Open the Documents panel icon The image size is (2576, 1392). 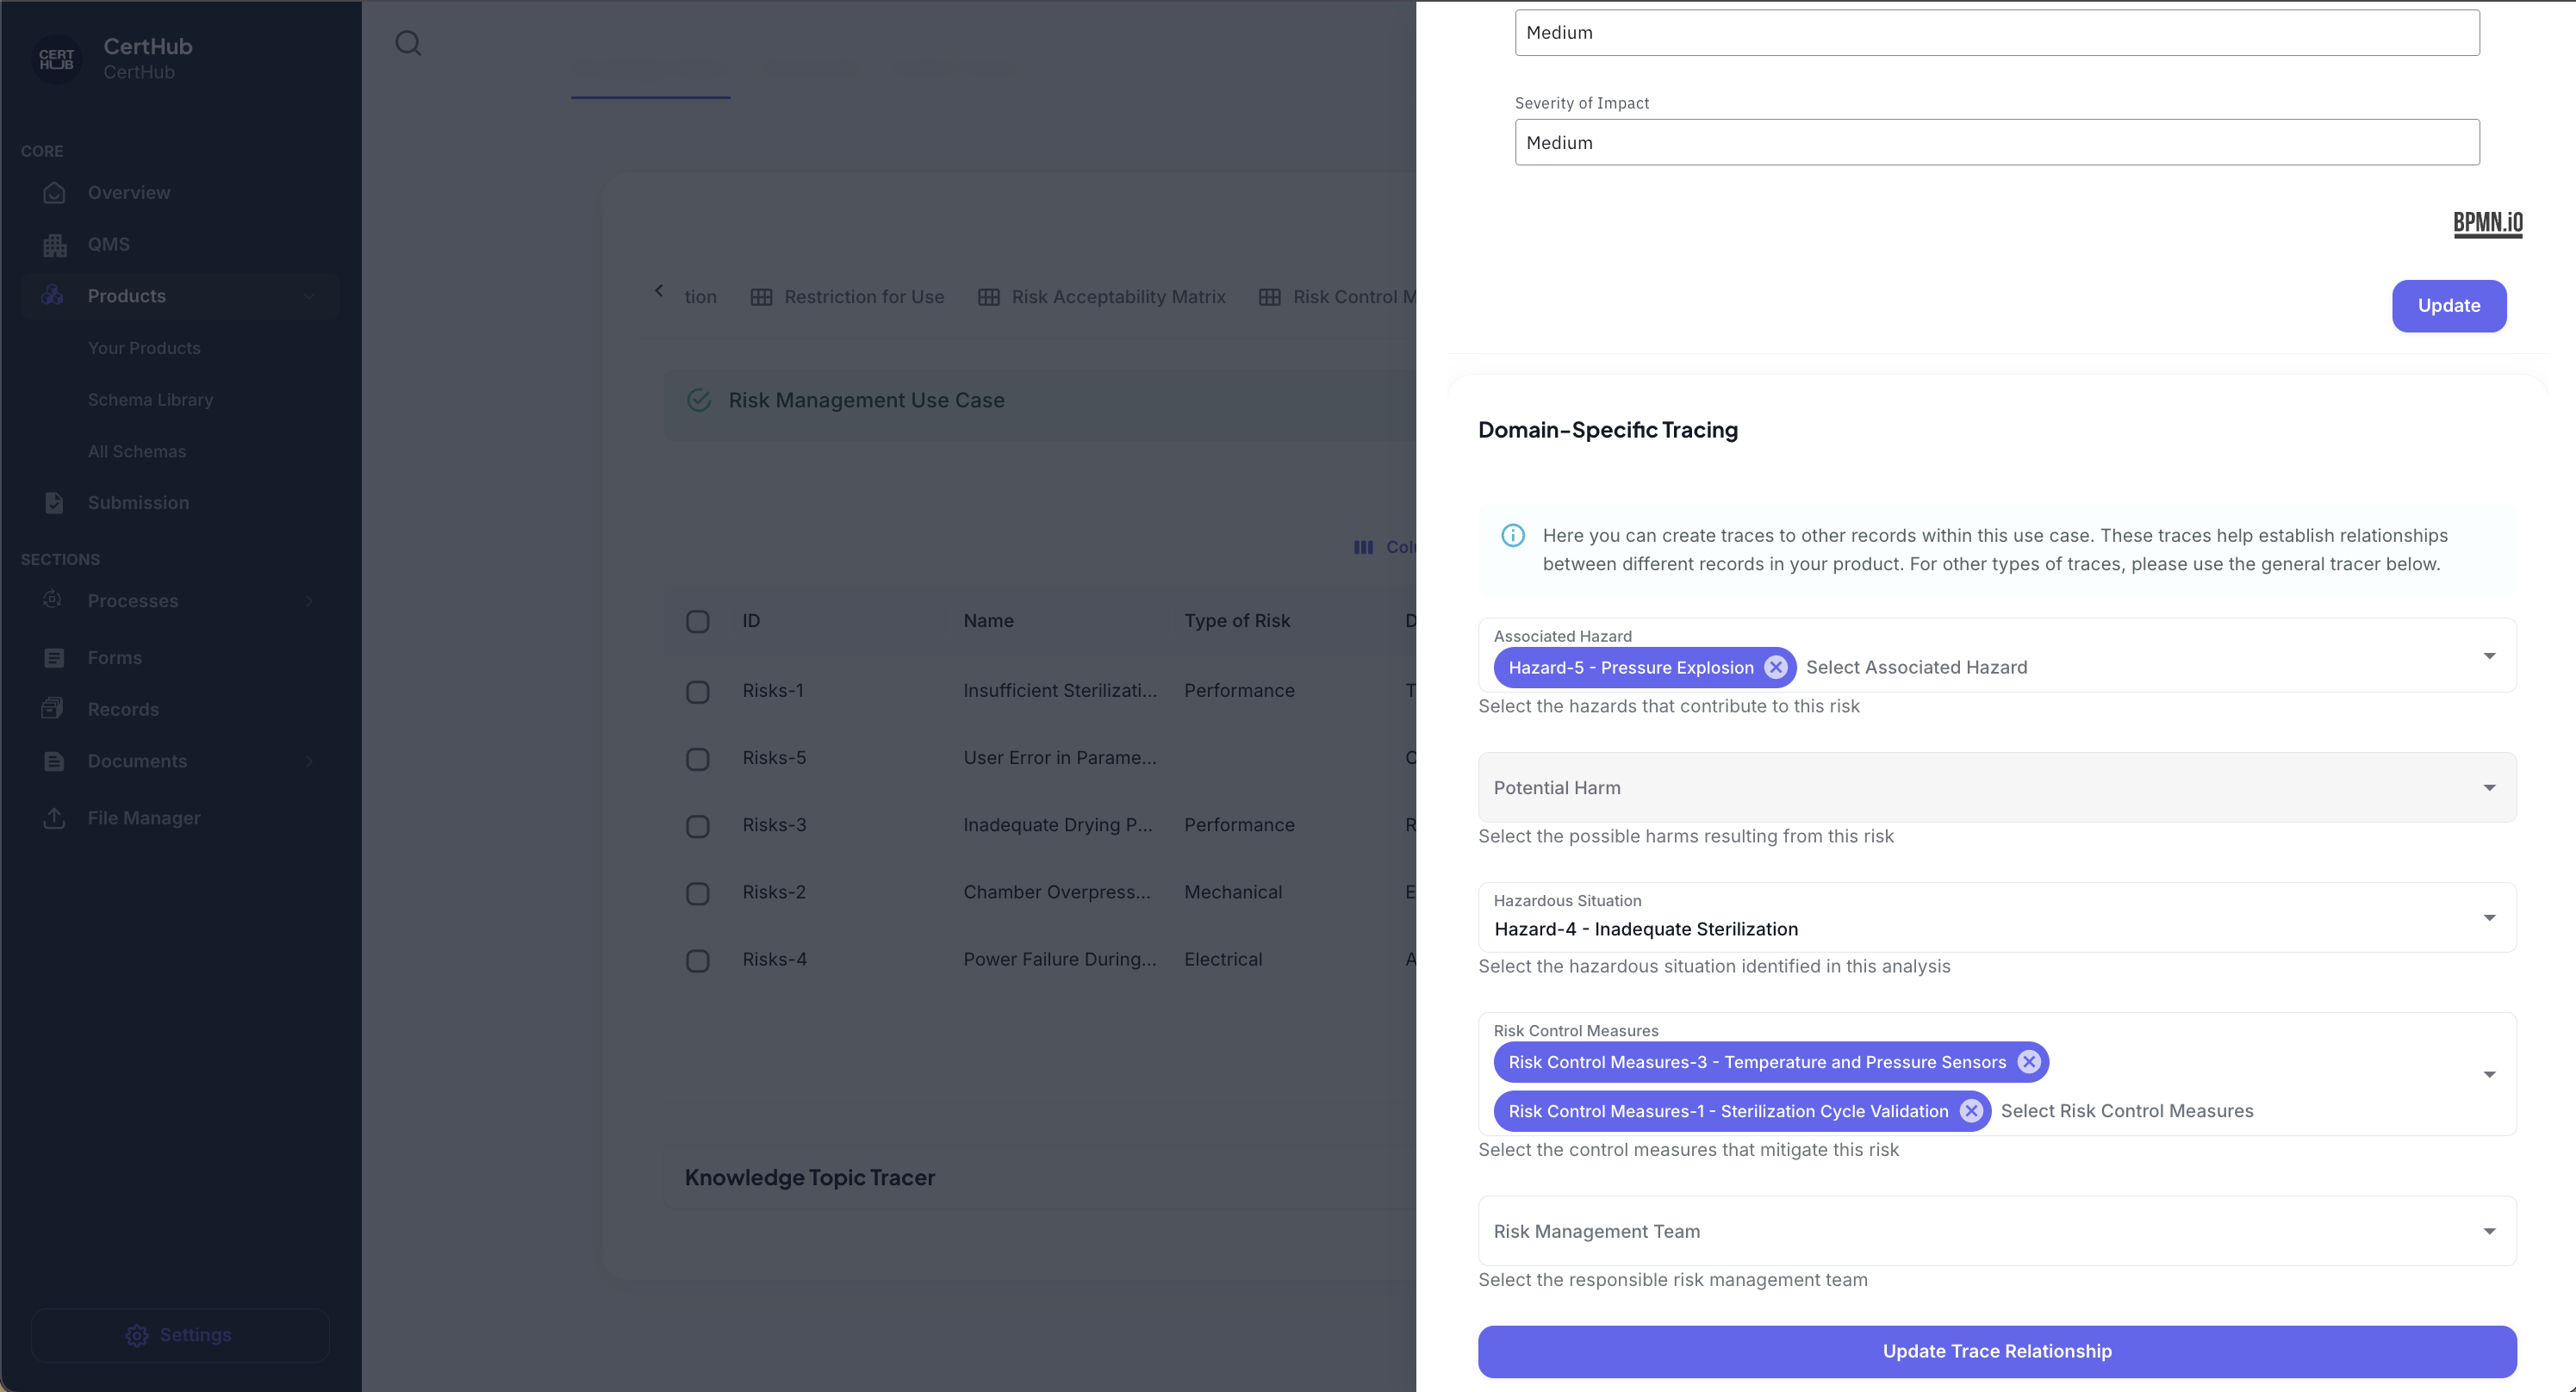coord(54,761)
